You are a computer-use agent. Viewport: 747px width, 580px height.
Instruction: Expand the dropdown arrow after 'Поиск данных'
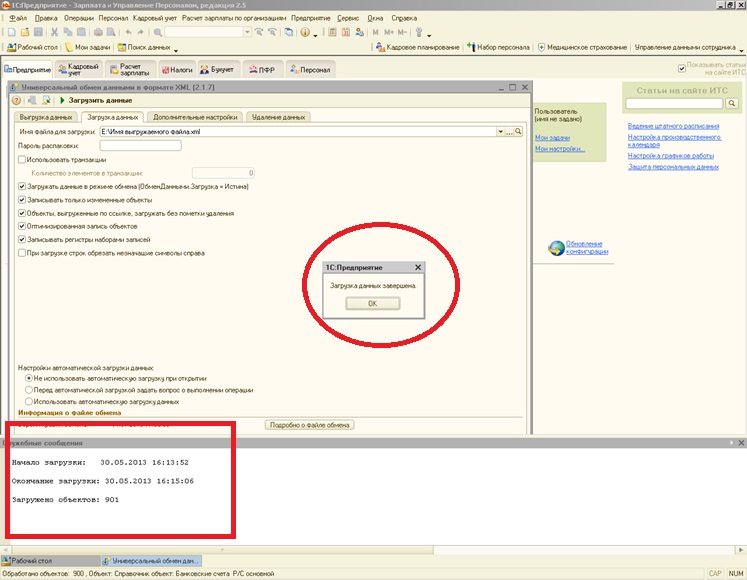176,50
